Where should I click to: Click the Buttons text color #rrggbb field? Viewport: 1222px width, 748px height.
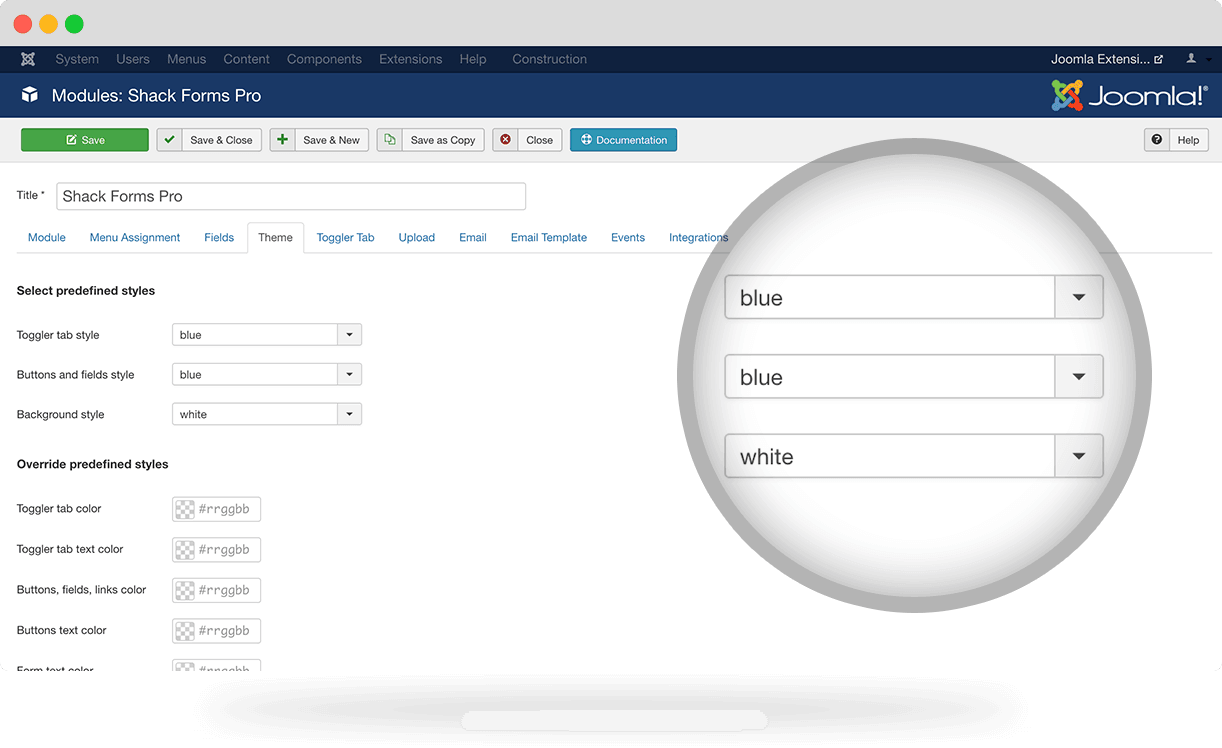pos(217,631)
